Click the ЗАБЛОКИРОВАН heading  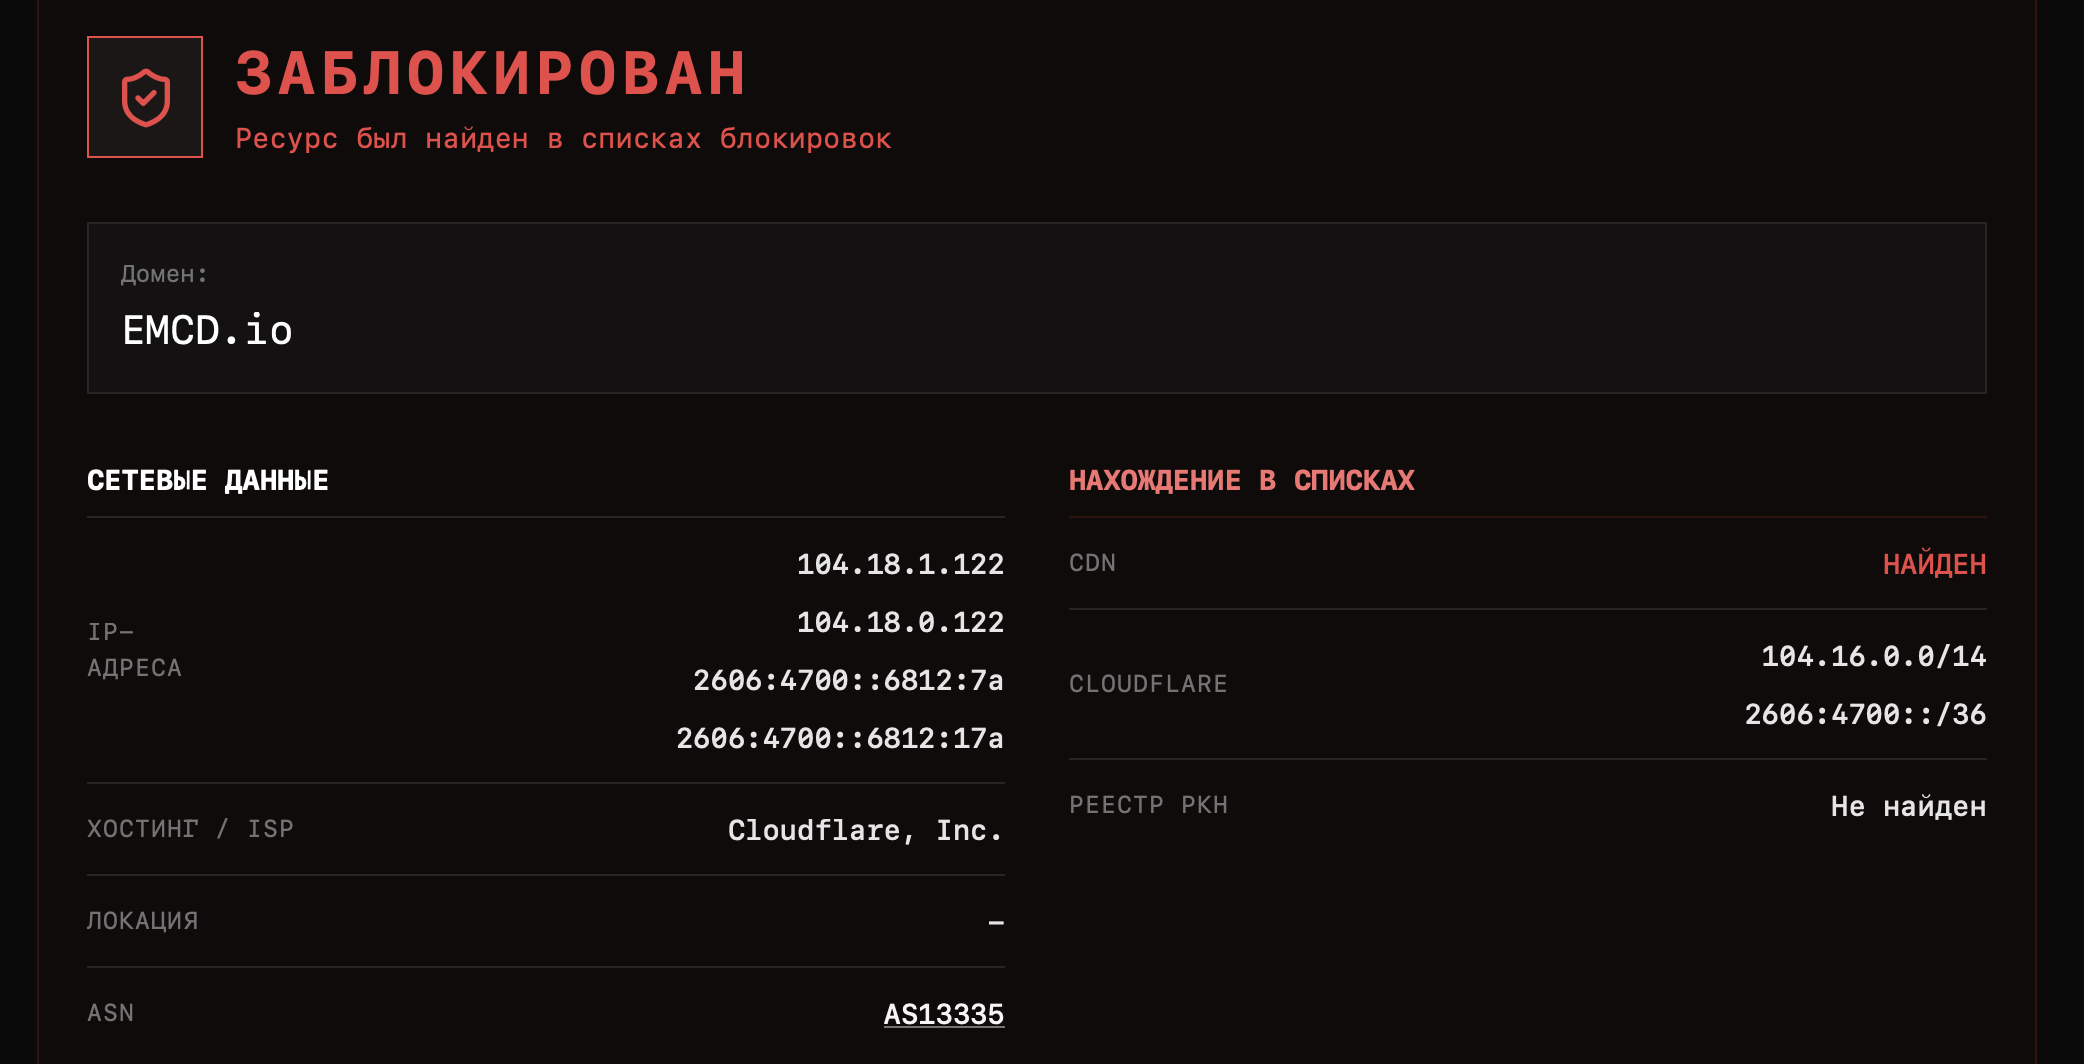(491, 74)
